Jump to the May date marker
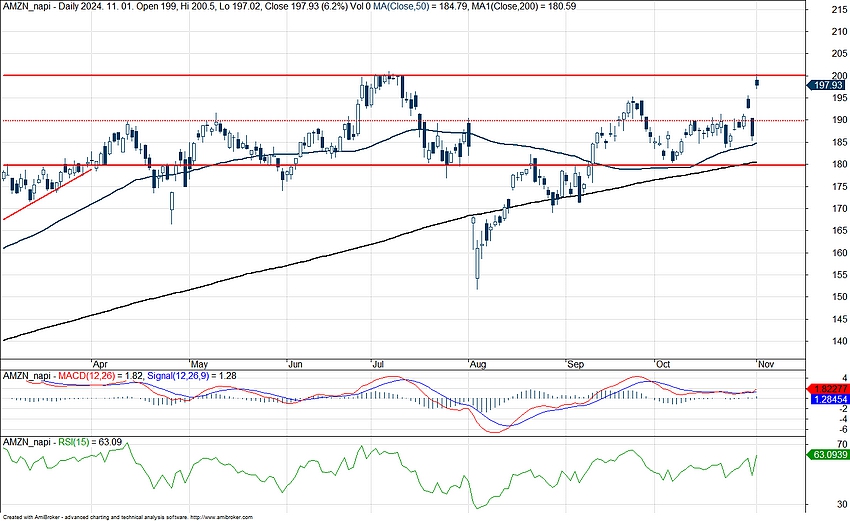Image resolution: width=850 pixels, height=521 pixels. pyautogui.click(x=200, y=364)
